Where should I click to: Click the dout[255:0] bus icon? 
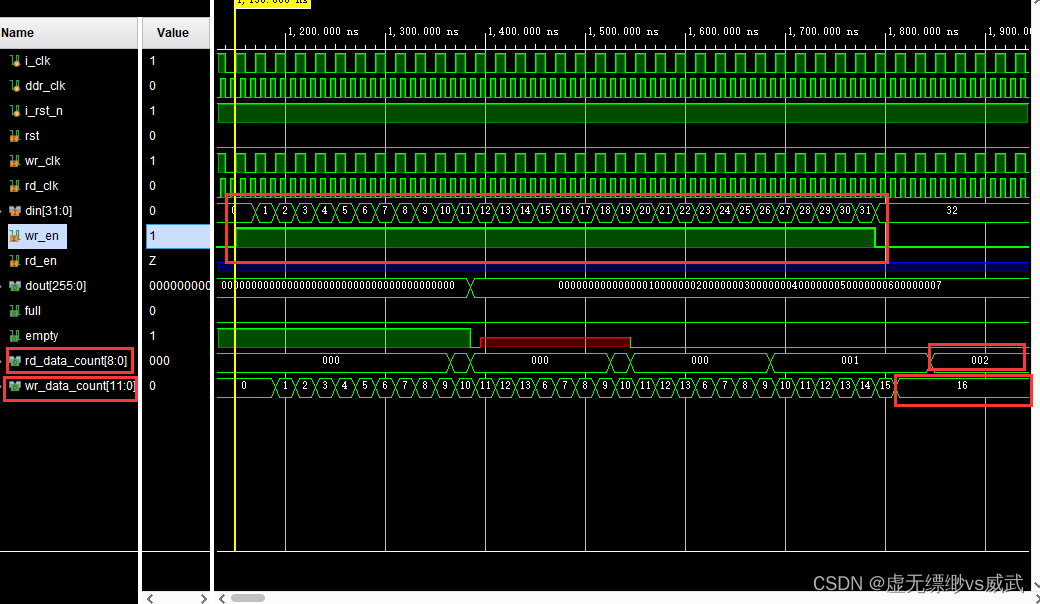15,286
